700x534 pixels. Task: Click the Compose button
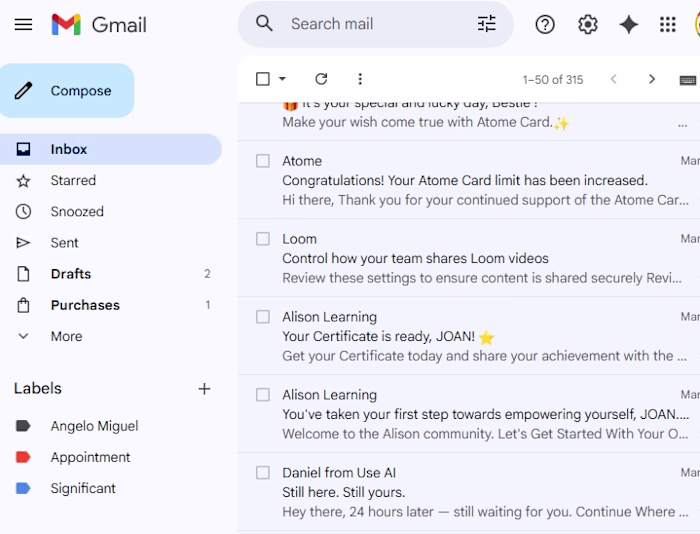(x=67, y=91)
